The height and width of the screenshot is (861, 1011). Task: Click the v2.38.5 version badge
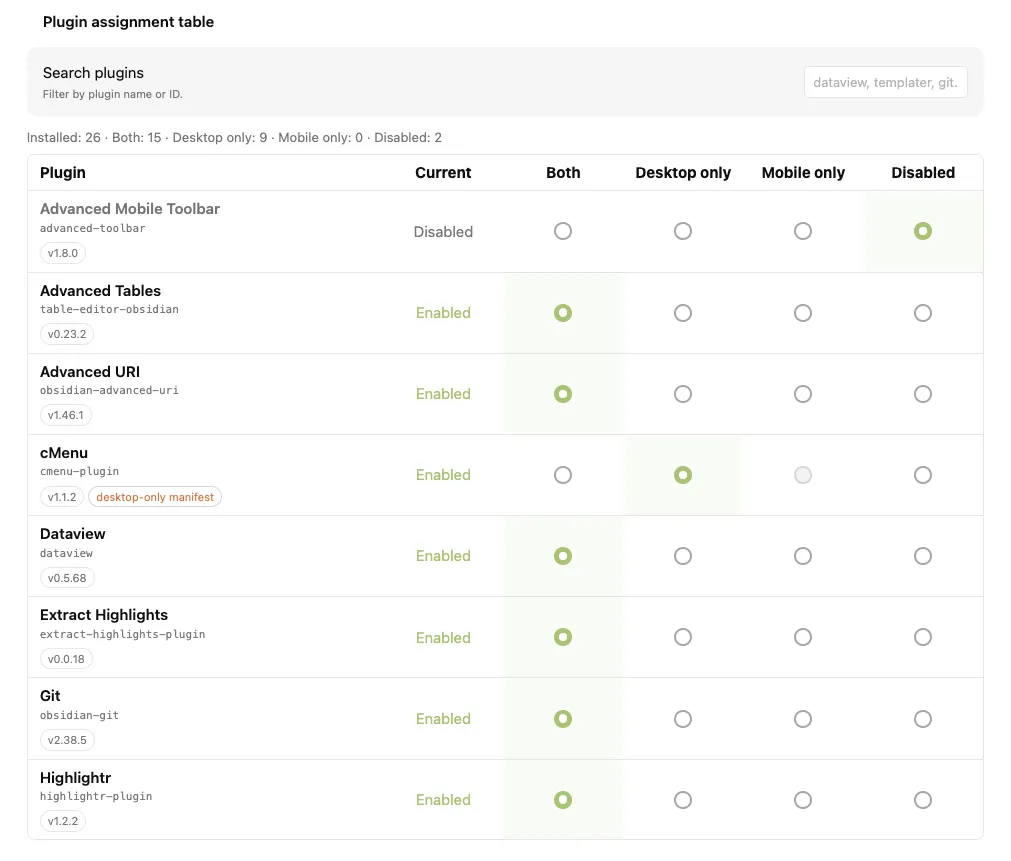pyautogui.click(x=67, y=740)
